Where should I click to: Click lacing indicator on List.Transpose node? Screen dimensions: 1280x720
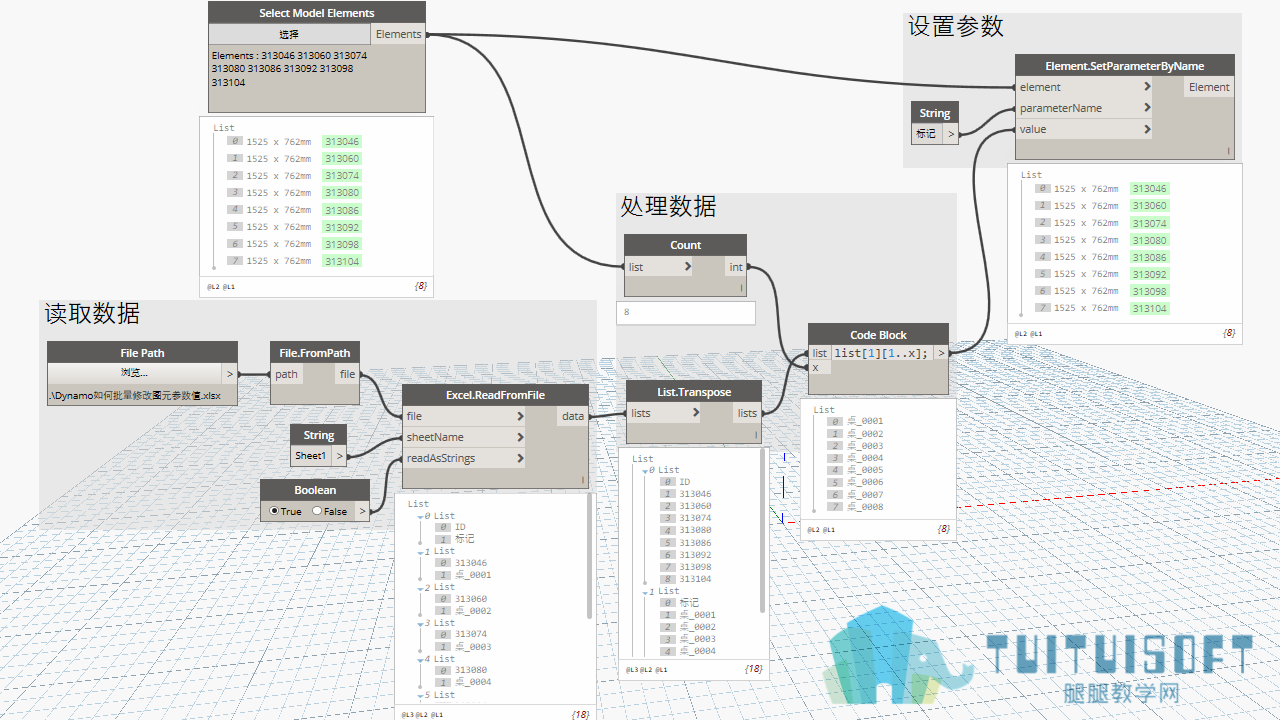[x=755, y=435]
